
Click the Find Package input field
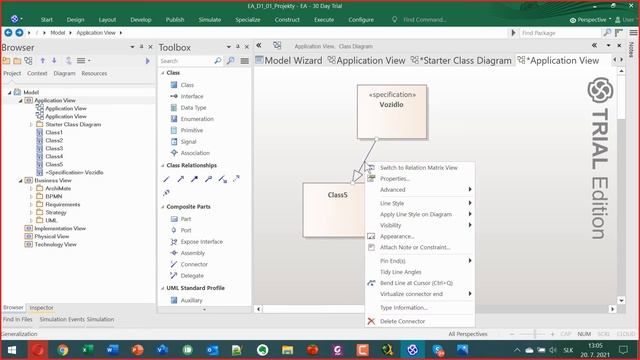click(561, 33)
